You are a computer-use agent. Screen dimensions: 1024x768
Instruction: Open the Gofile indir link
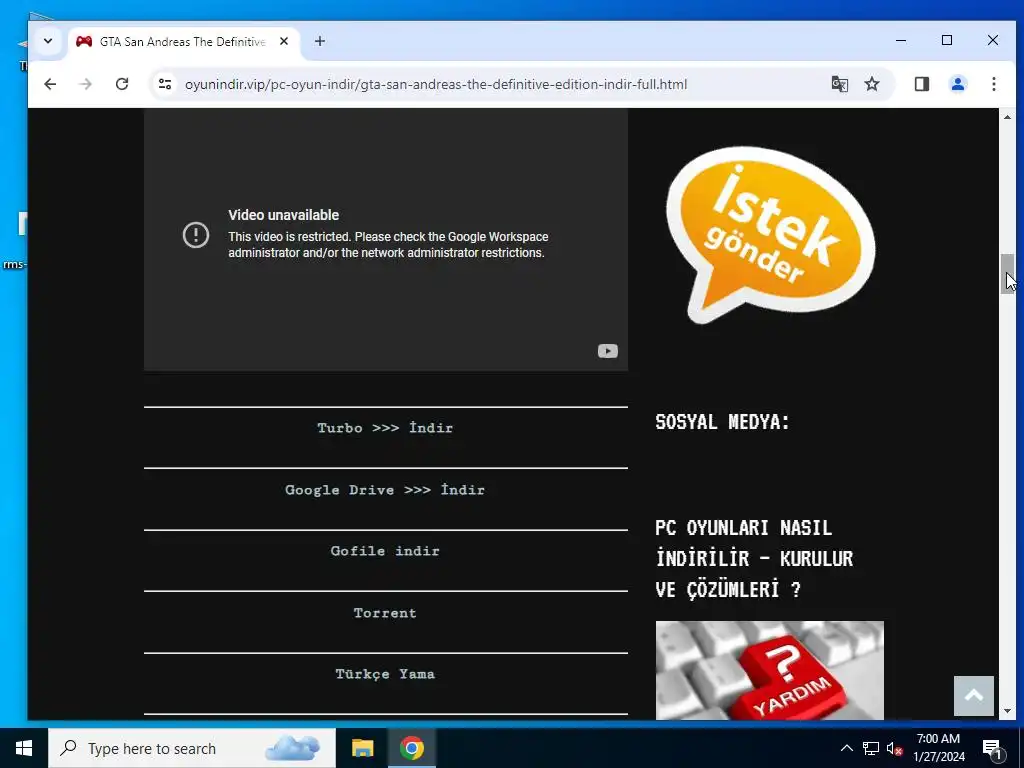[385, 551]
